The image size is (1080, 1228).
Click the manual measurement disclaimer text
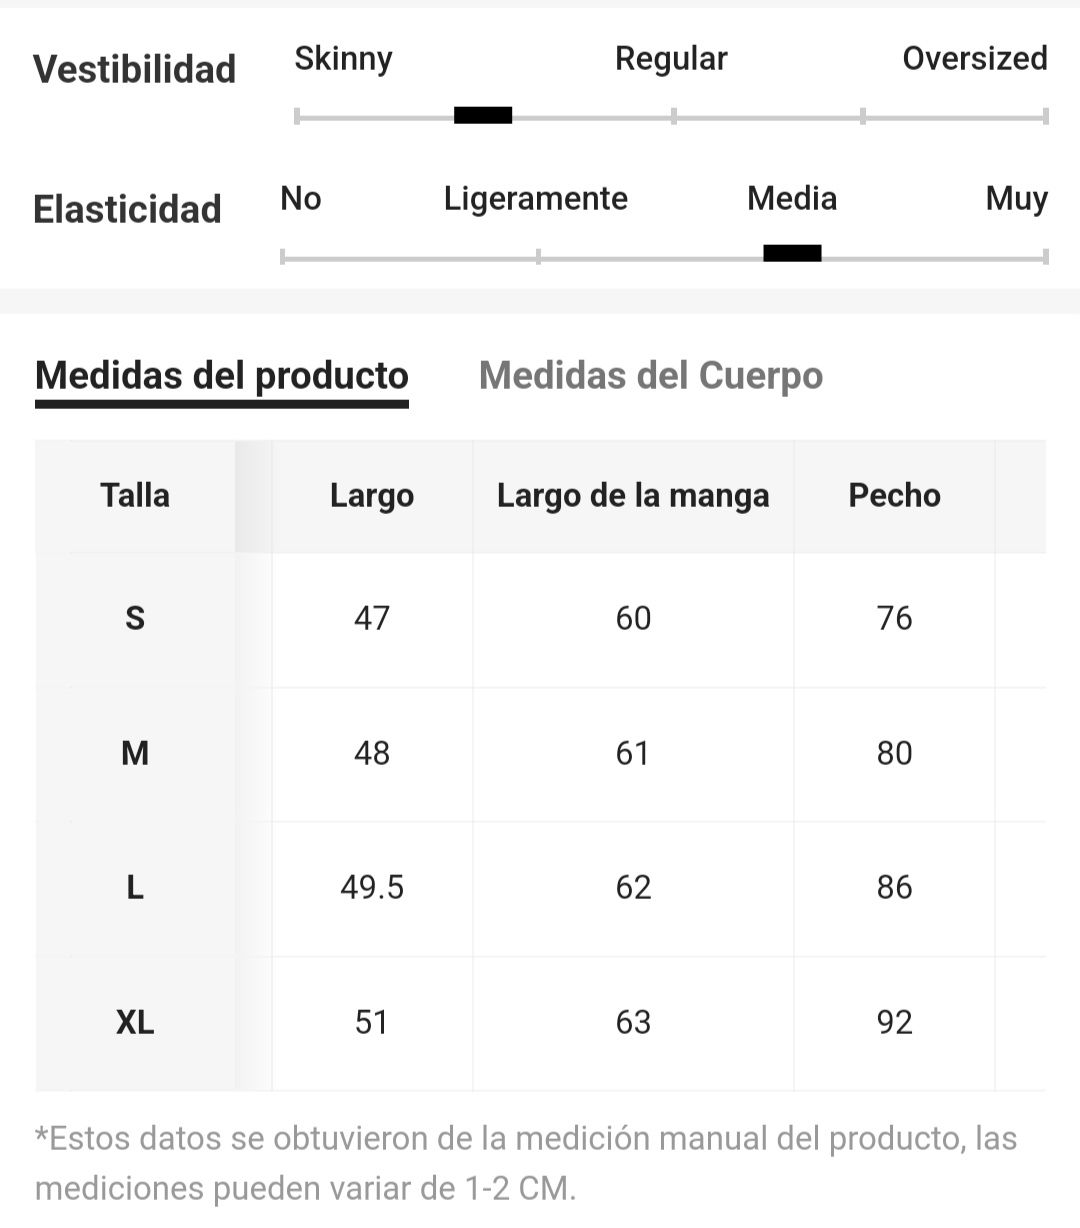click(x=526, y=1163)
